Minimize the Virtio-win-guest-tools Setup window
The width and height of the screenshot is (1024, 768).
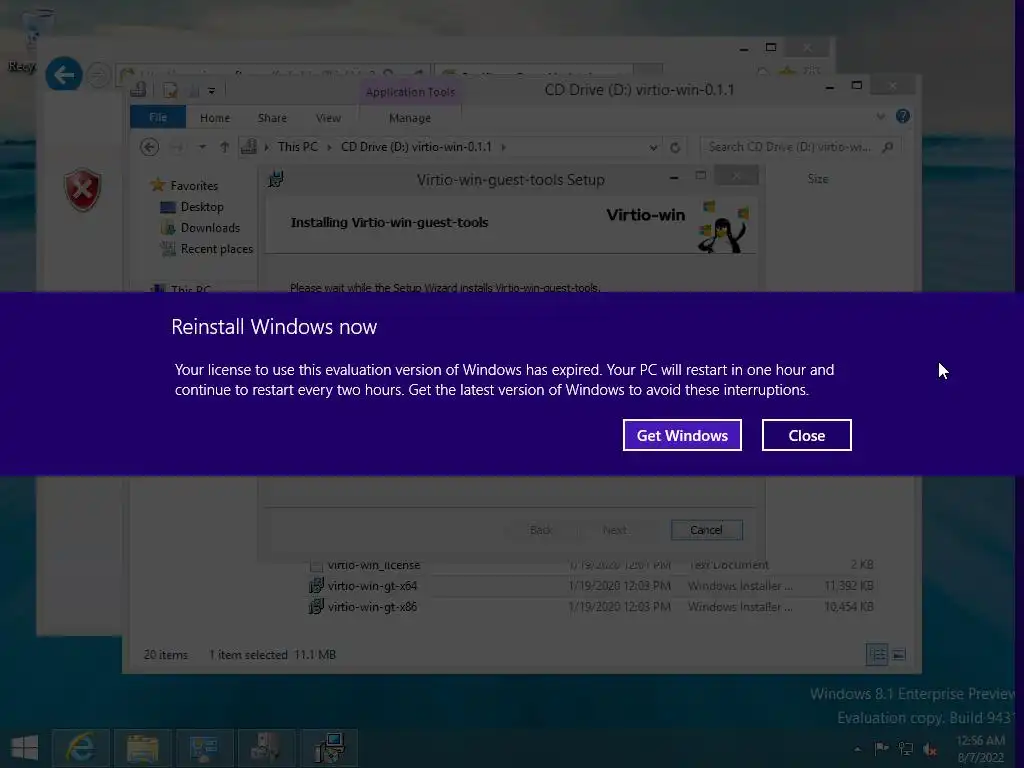pyautogui.click(x=674, y=178)
